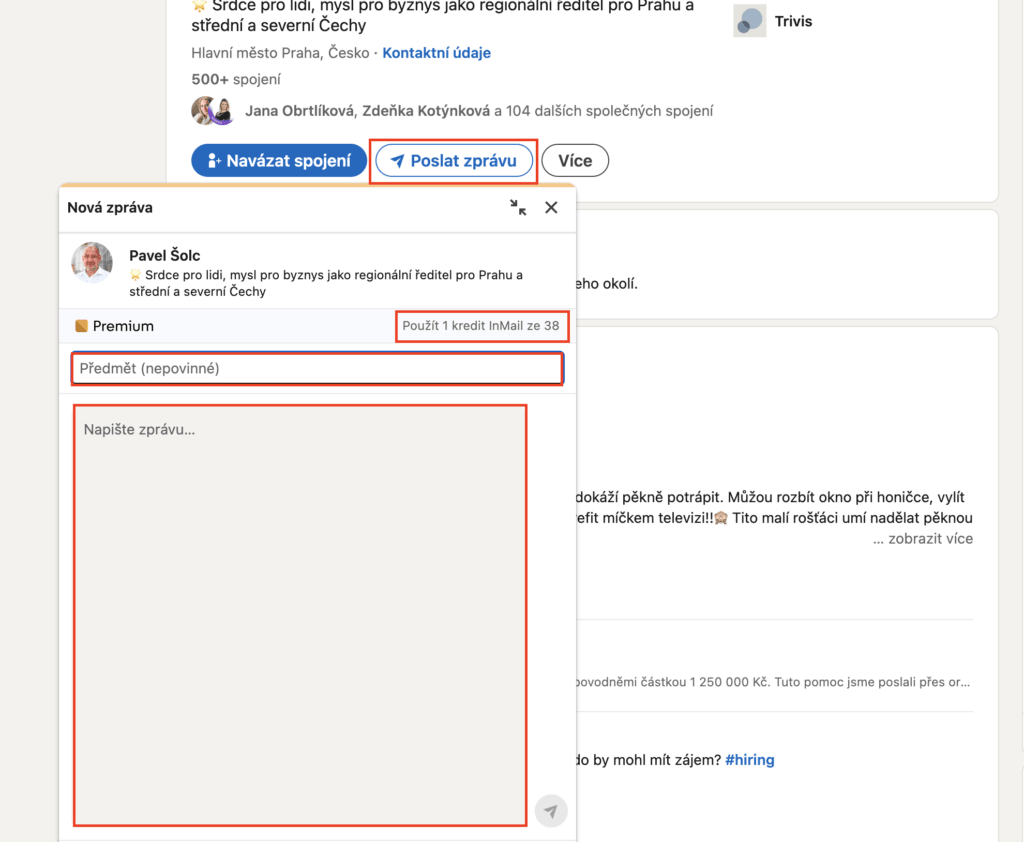Click the Předmět (nepovinné) subject field
Viewport: 1024px width, 842px height.
pyautogui.click(x=317, y=368)
